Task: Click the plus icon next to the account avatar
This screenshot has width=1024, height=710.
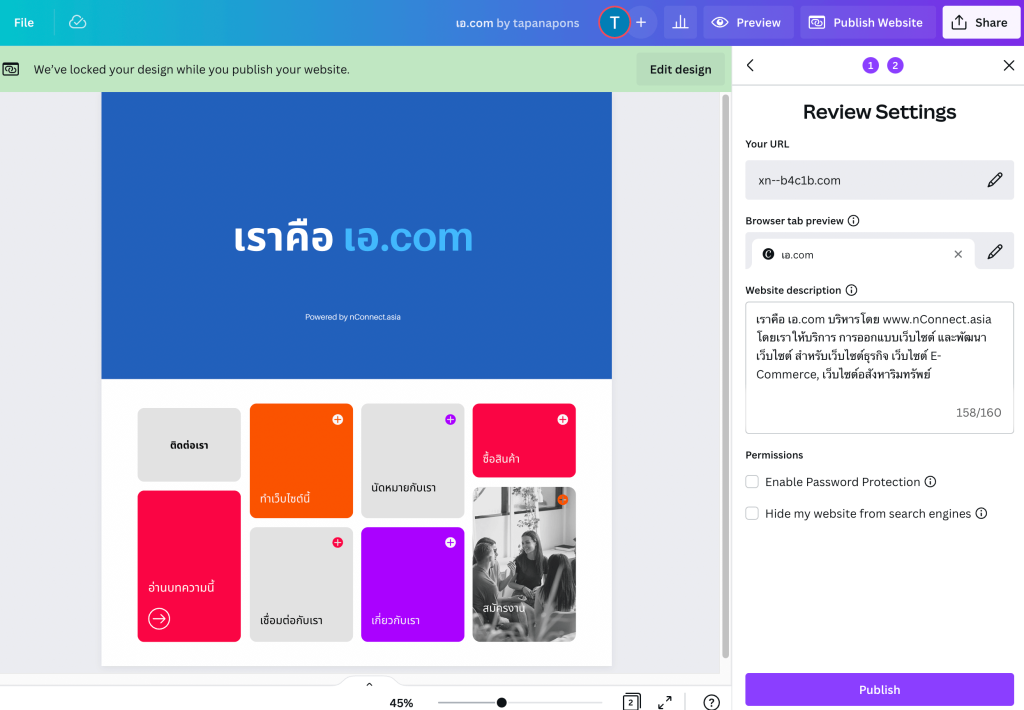Action: pyautogui.click(x=641, y=22)
